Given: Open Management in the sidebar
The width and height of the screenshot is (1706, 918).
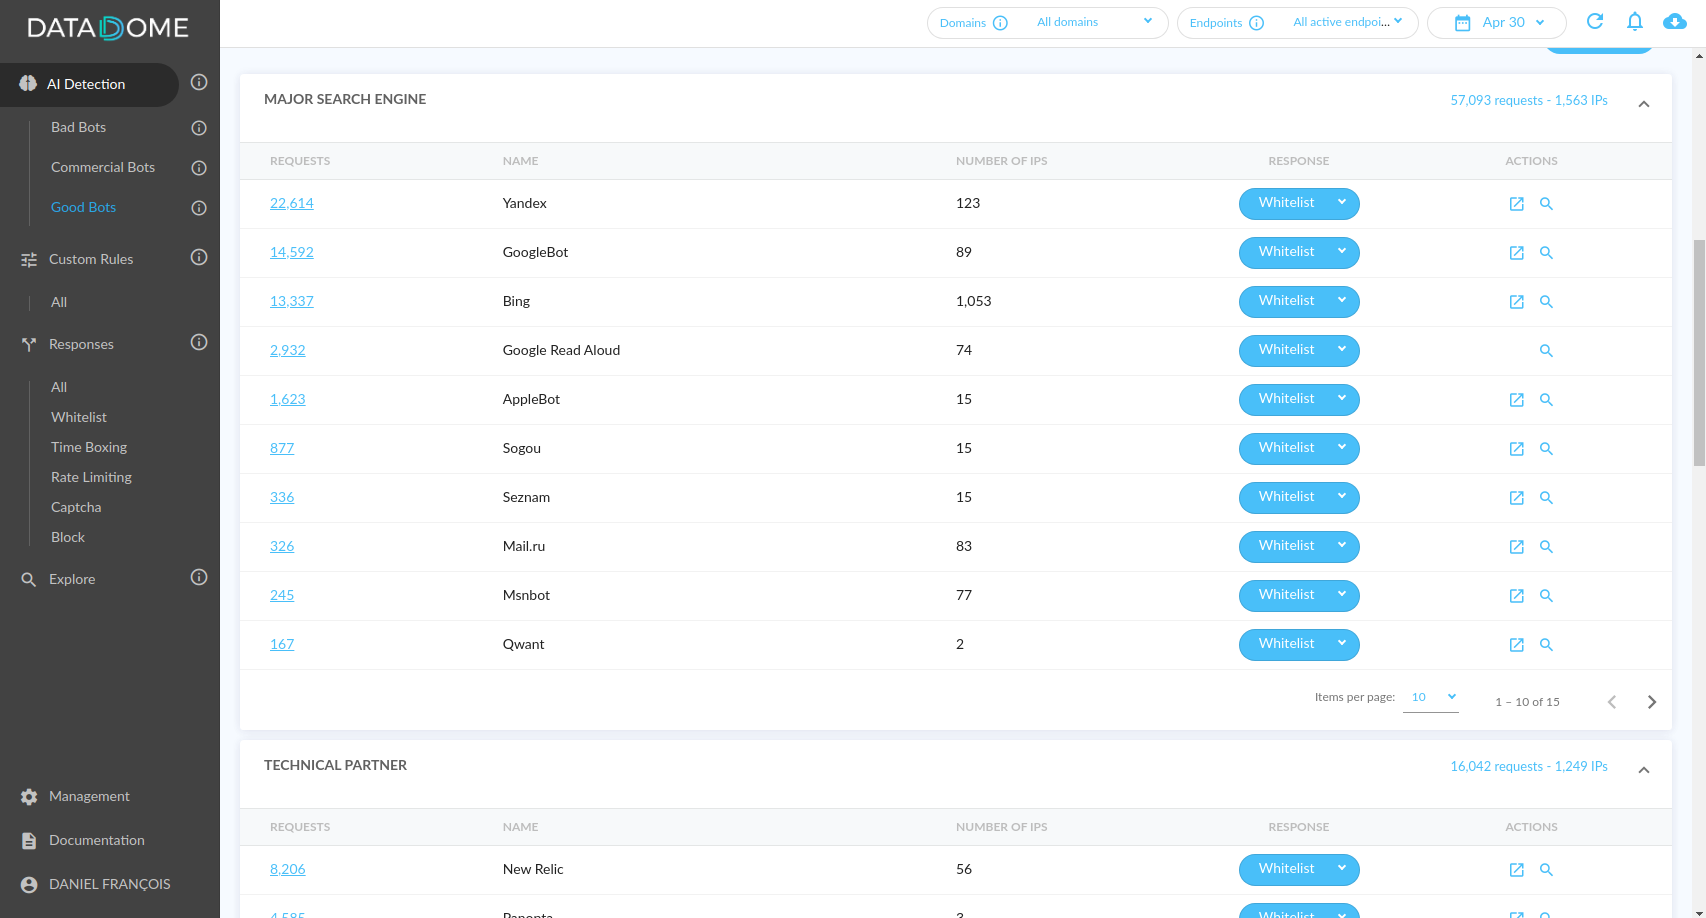Looking at the screenshot, I should tap(89, 796).
